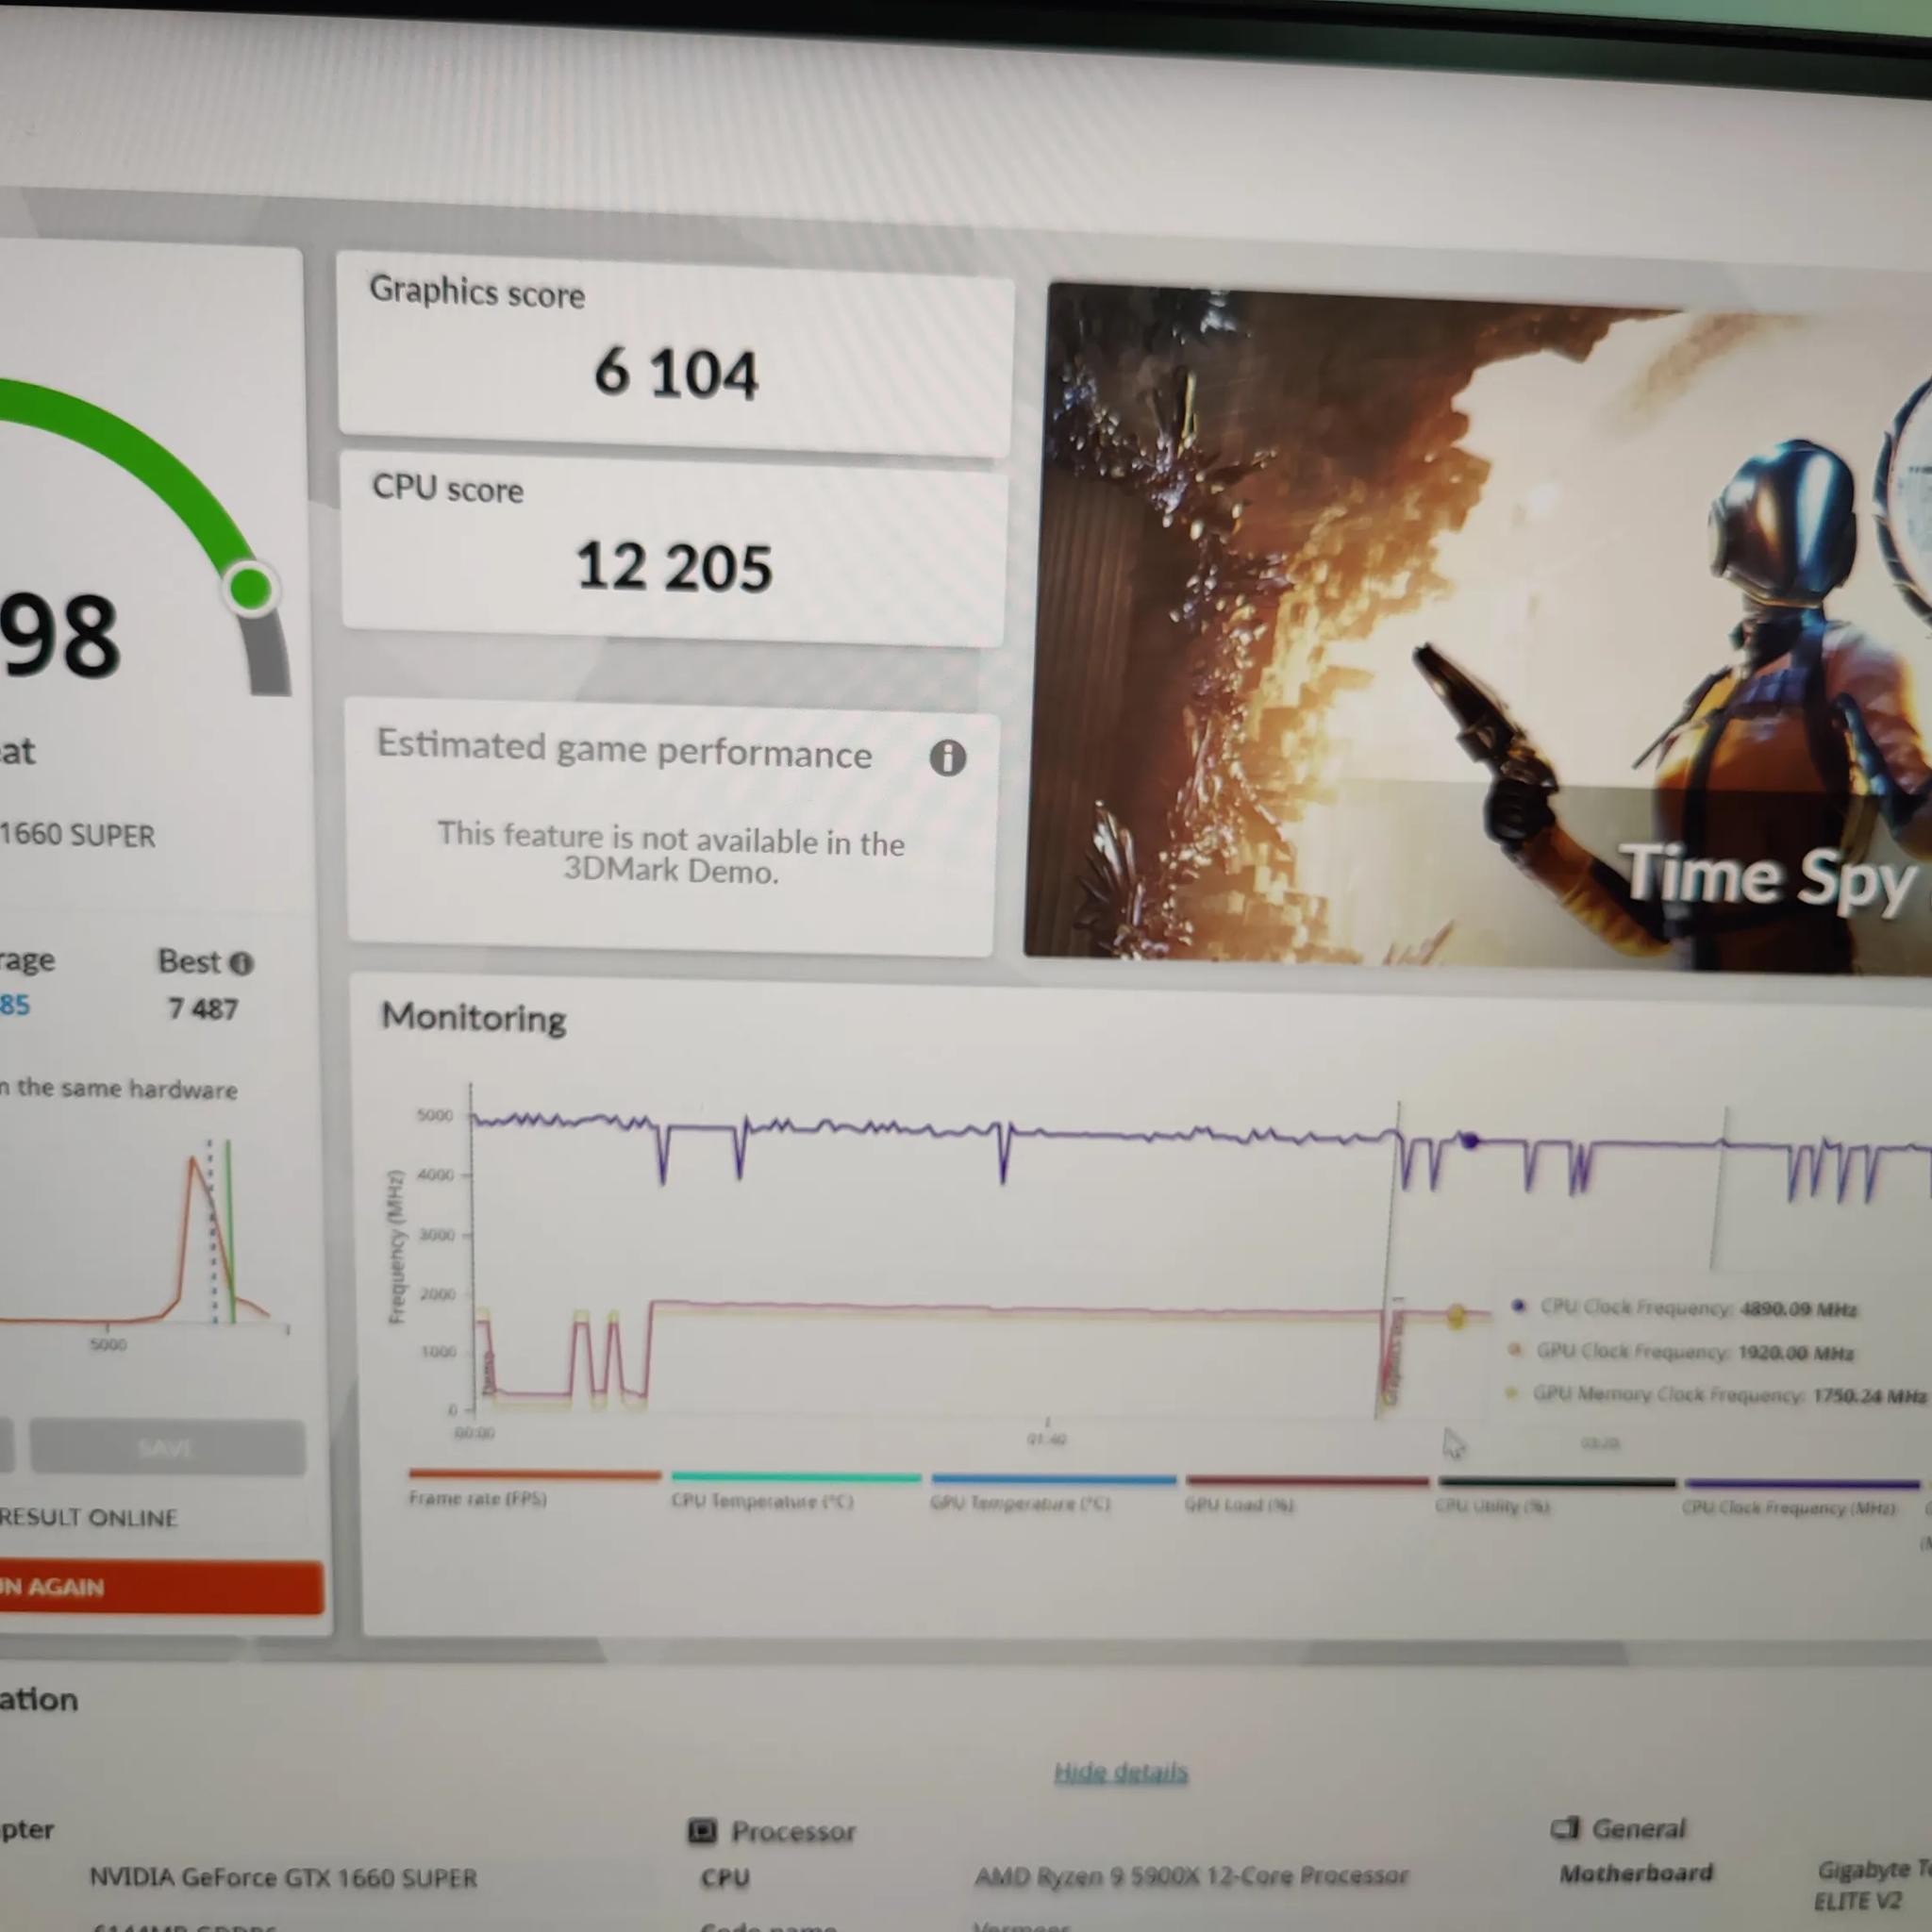Click the 1660 SUPER text under the gauge

coord(78,835)
